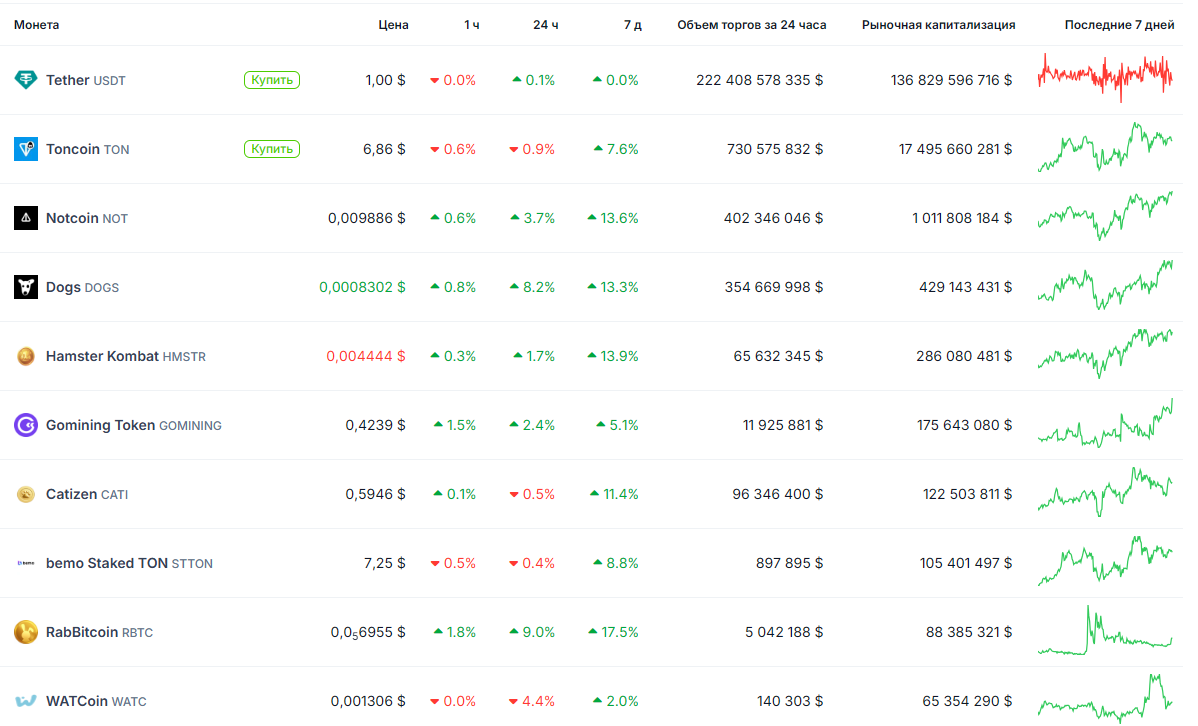Open the Tether USDT coin page
1198x726 pixels.
86,80
